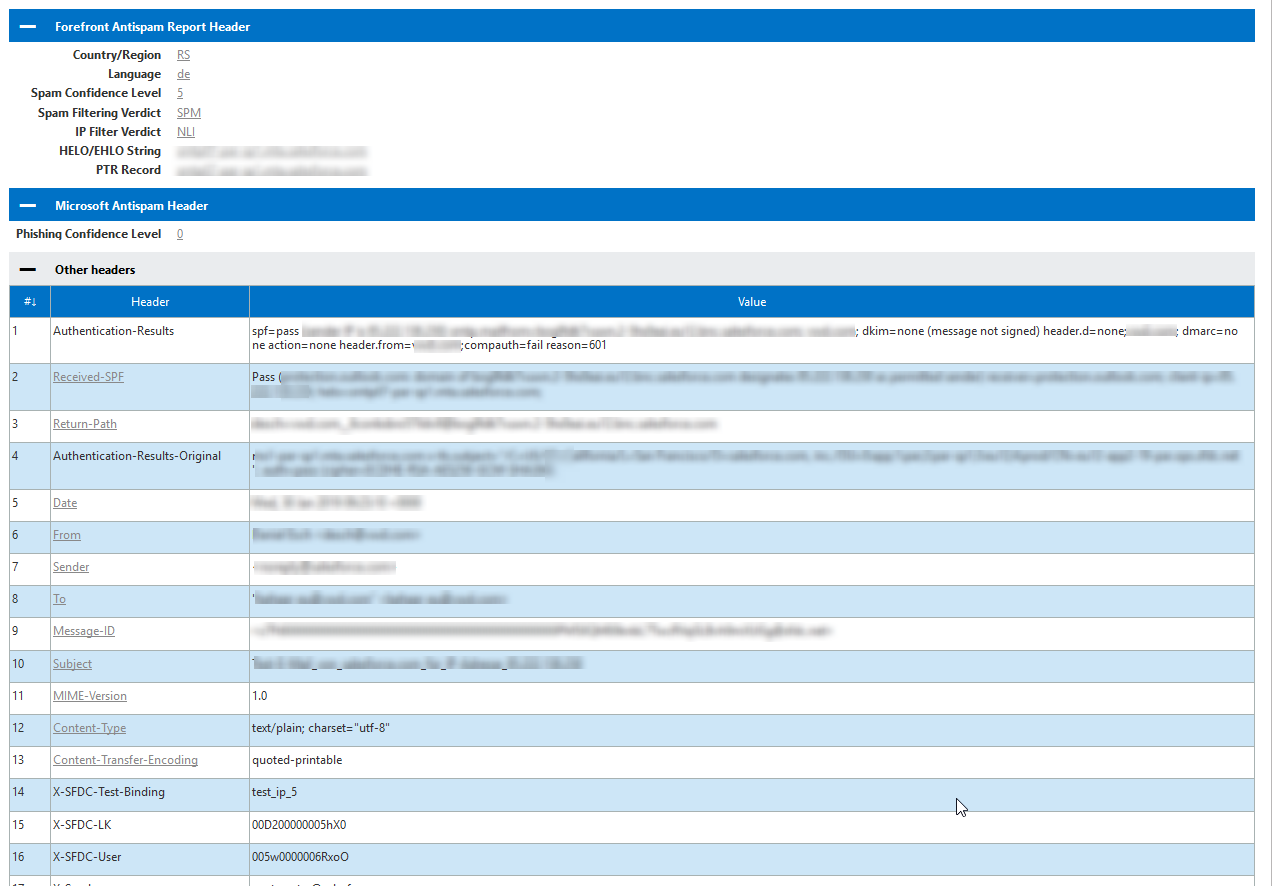Open the From header link
This screenshot has width=1286, height=886.
[66, 534]
